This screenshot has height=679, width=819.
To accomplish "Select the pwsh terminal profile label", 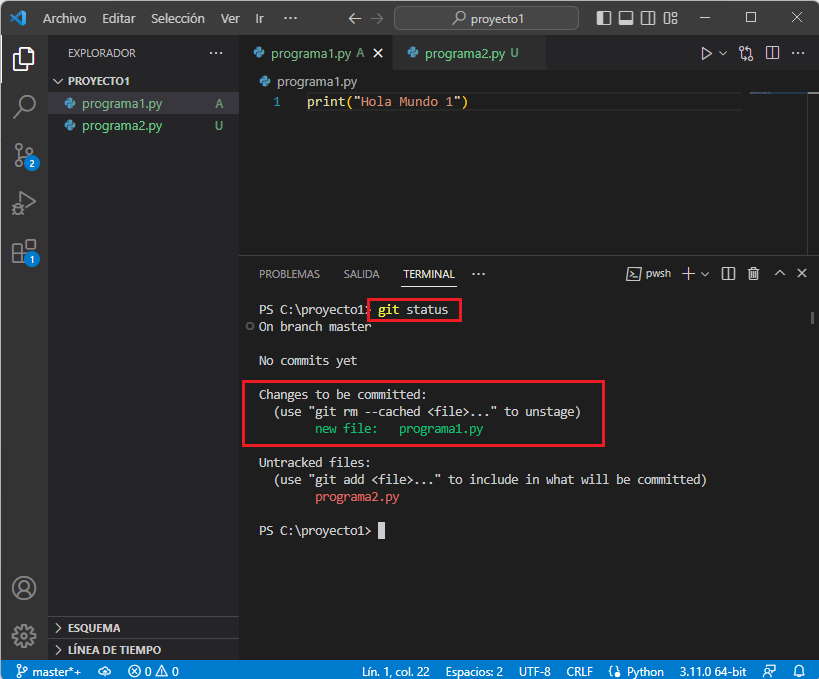I will coord(648,274).
